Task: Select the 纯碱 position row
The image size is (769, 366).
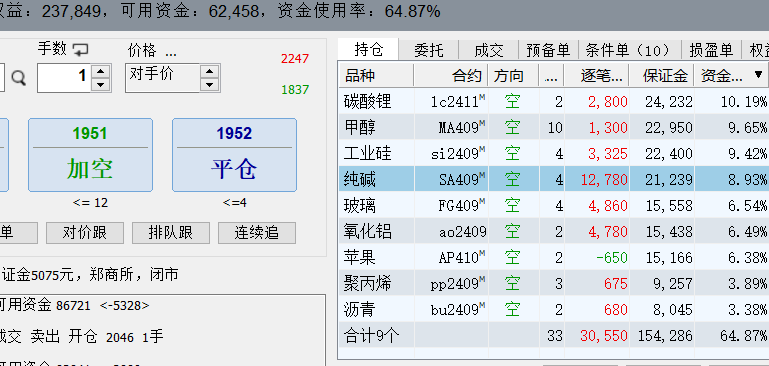Action: [x=554, y=179]
